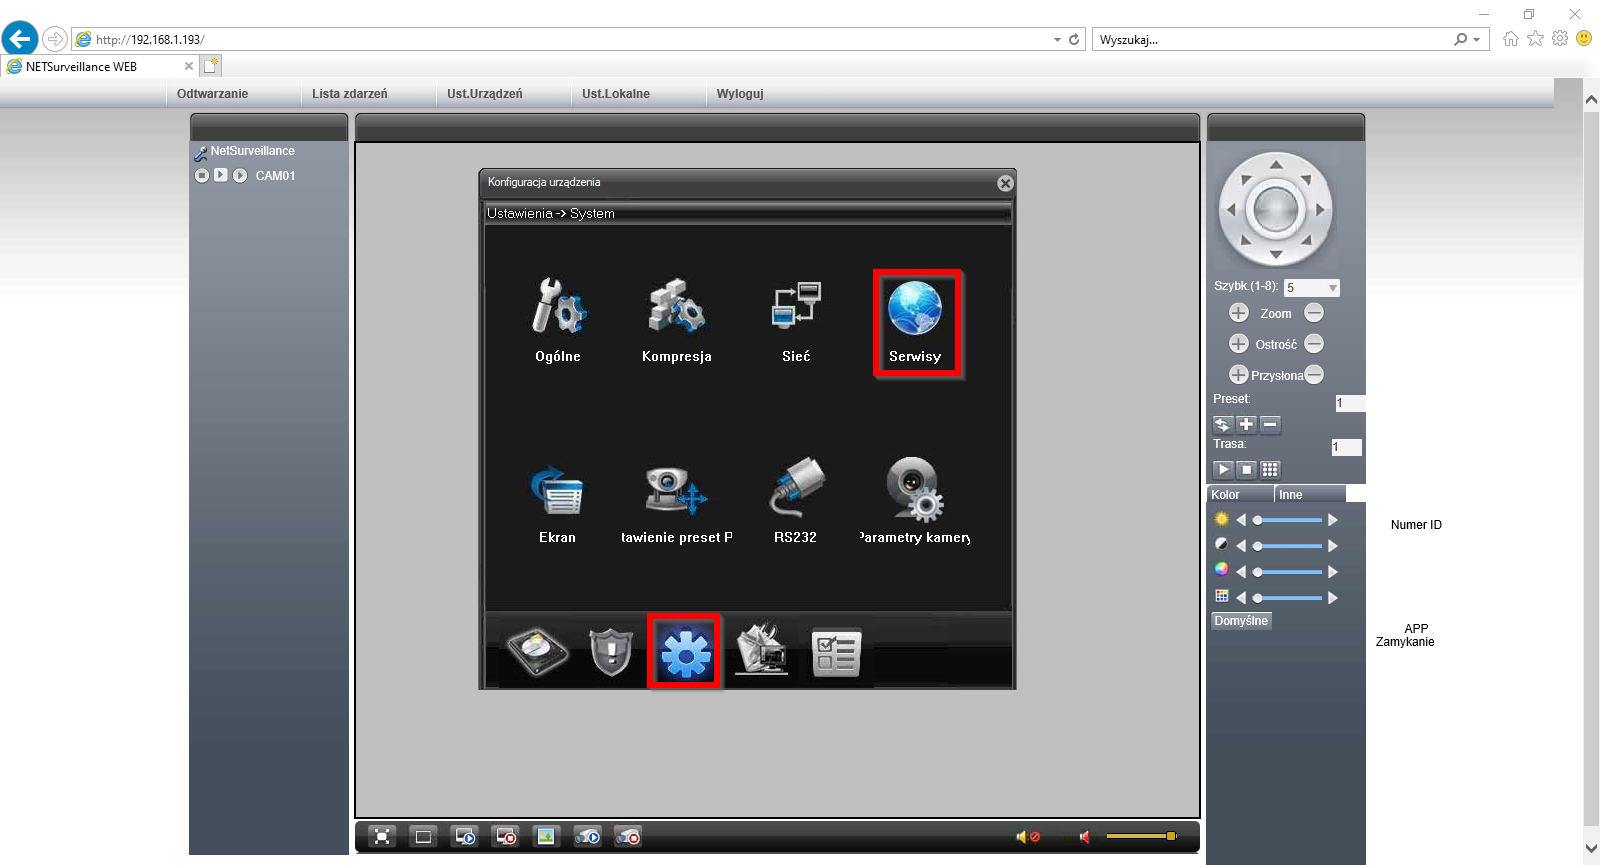Select the hard disk recording tab icon

(x=537, y=652)
